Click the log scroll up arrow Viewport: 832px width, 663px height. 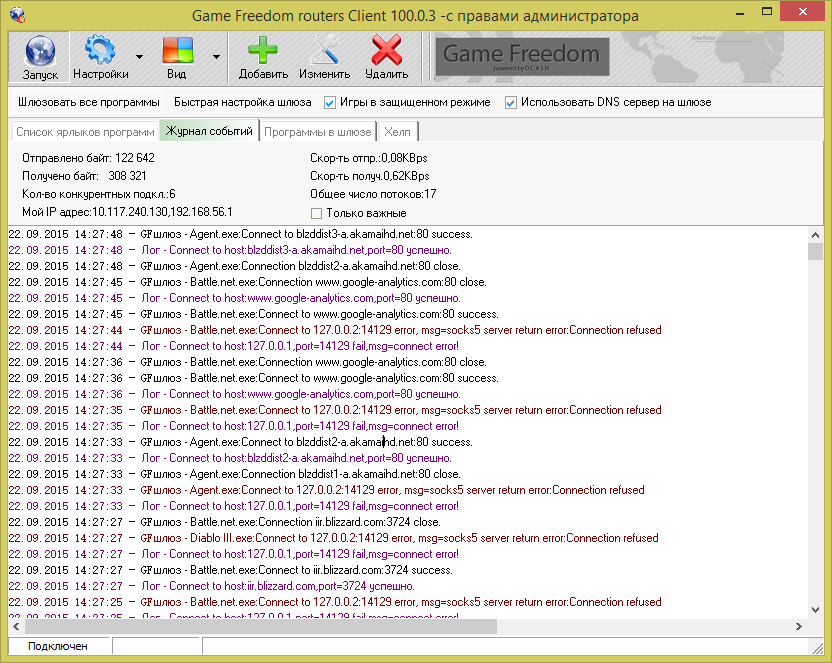(x=815, y=234)
